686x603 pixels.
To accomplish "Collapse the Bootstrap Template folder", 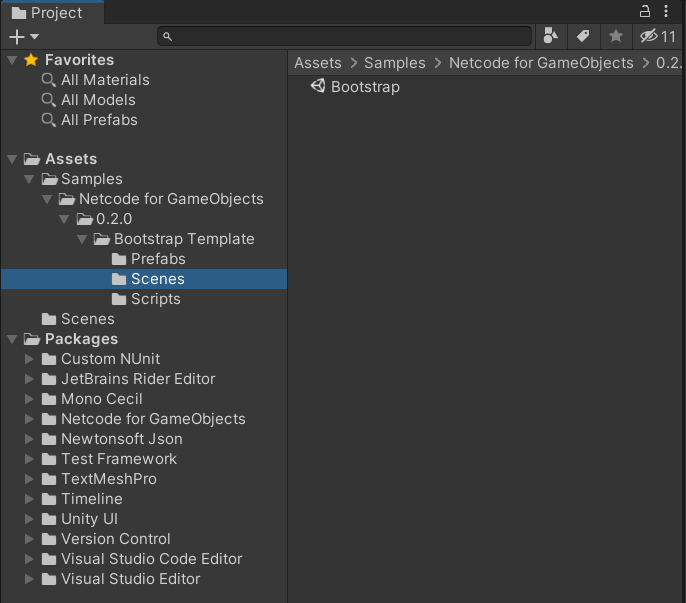I will click(x=82, y=239).
